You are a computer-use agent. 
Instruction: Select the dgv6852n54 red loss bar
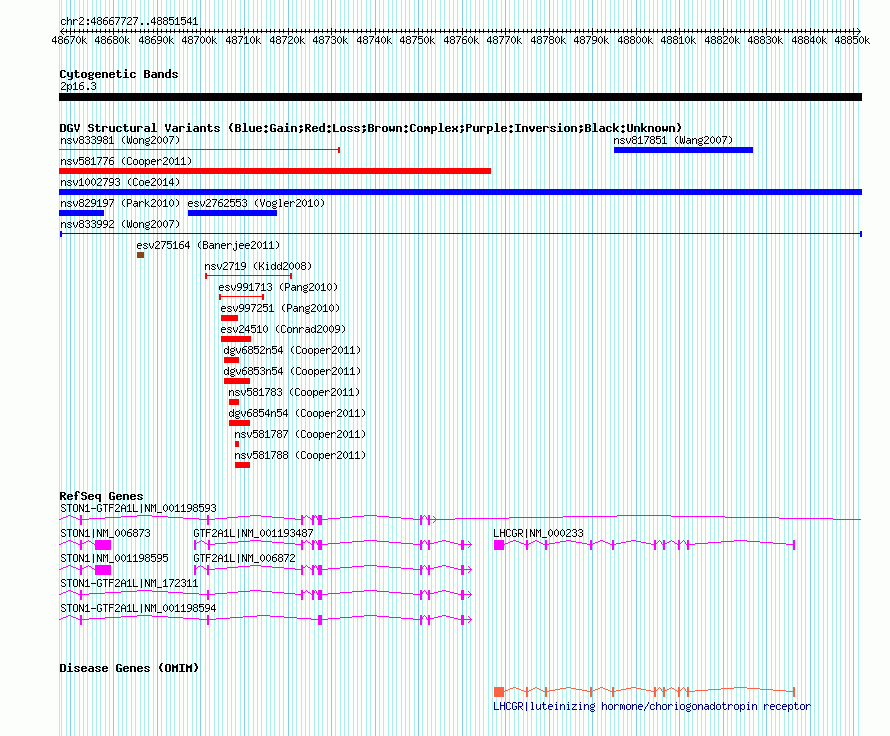231,360
